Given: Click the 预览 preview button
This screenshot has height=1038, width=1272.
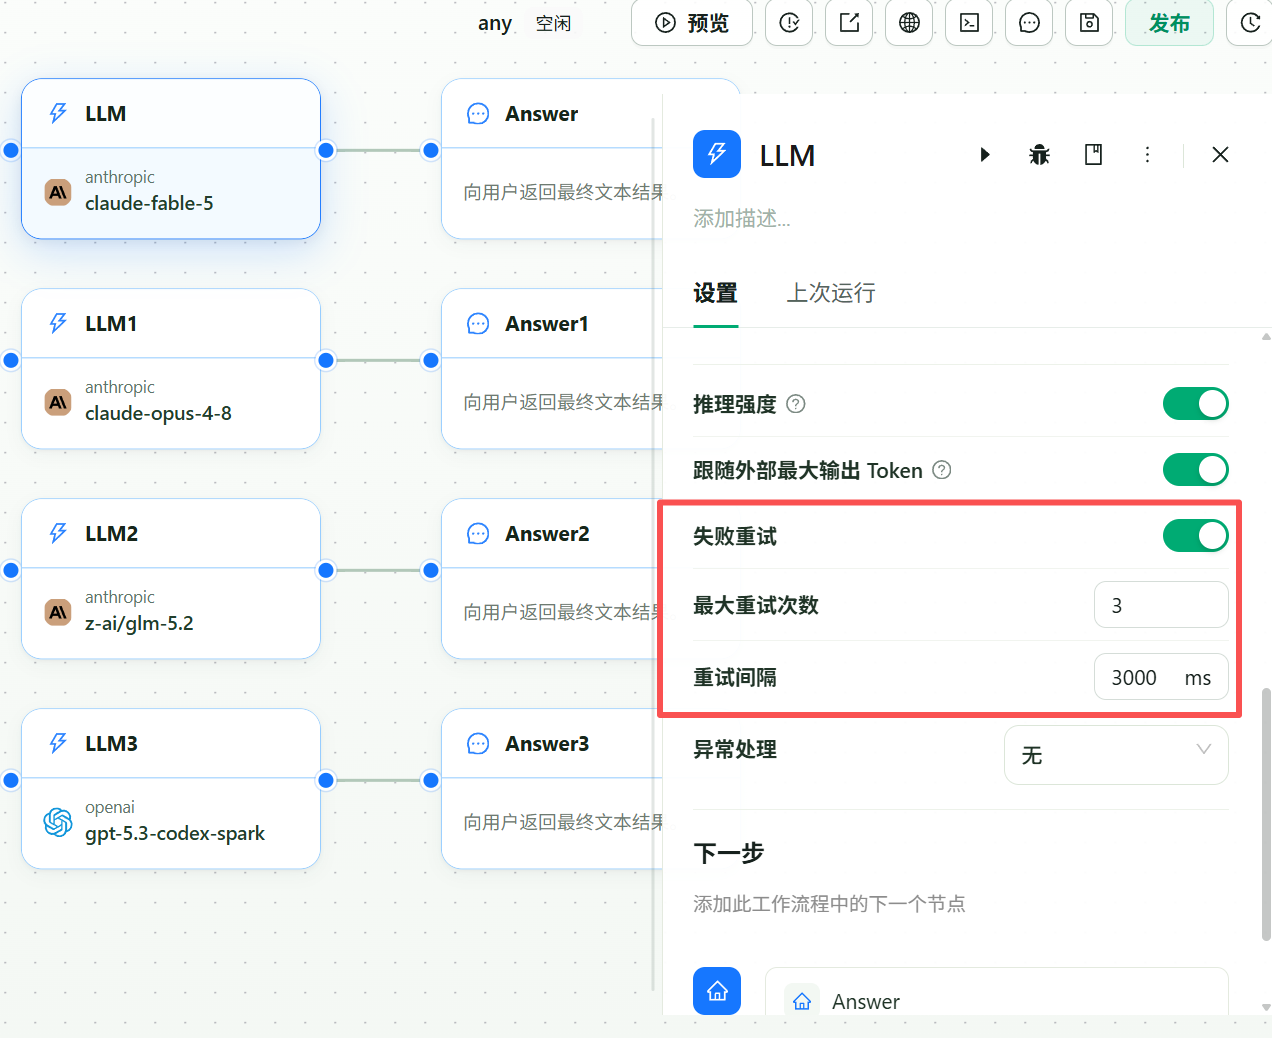Looking at the screenshot, I should 692,23.
